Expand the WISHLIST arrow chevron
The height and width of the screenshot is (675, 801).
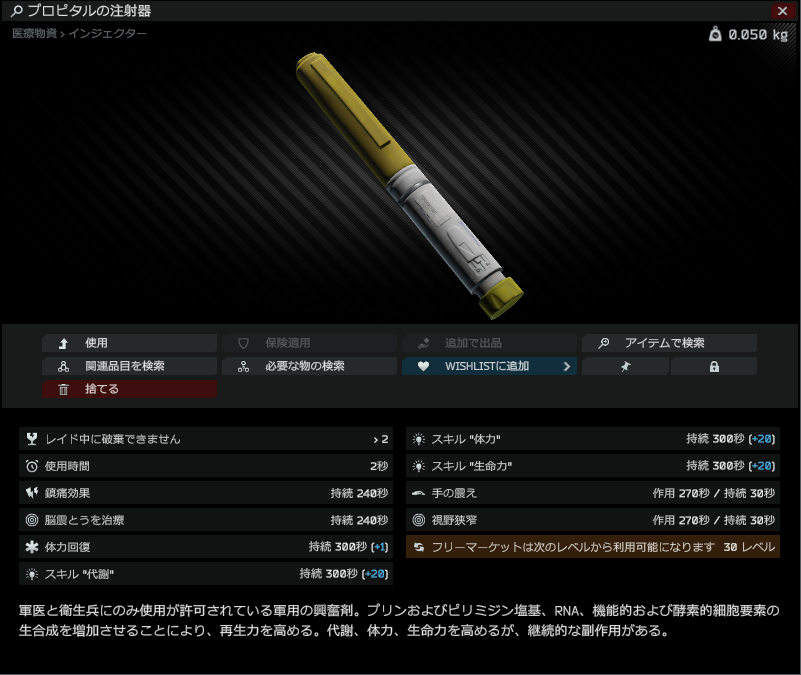pos(567,366)
